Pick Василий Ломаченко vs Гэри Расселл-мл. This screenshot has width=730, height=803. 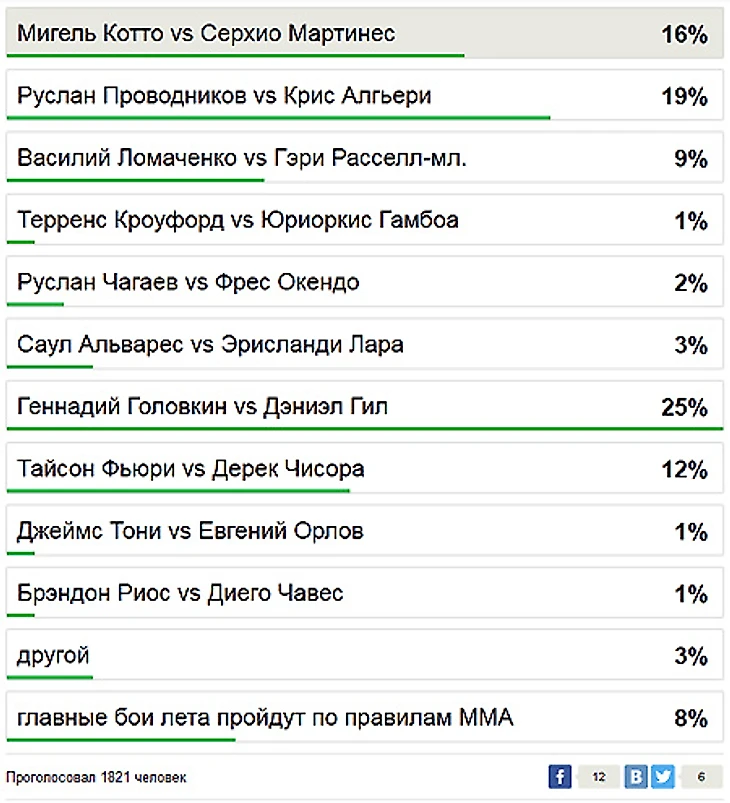242,158
